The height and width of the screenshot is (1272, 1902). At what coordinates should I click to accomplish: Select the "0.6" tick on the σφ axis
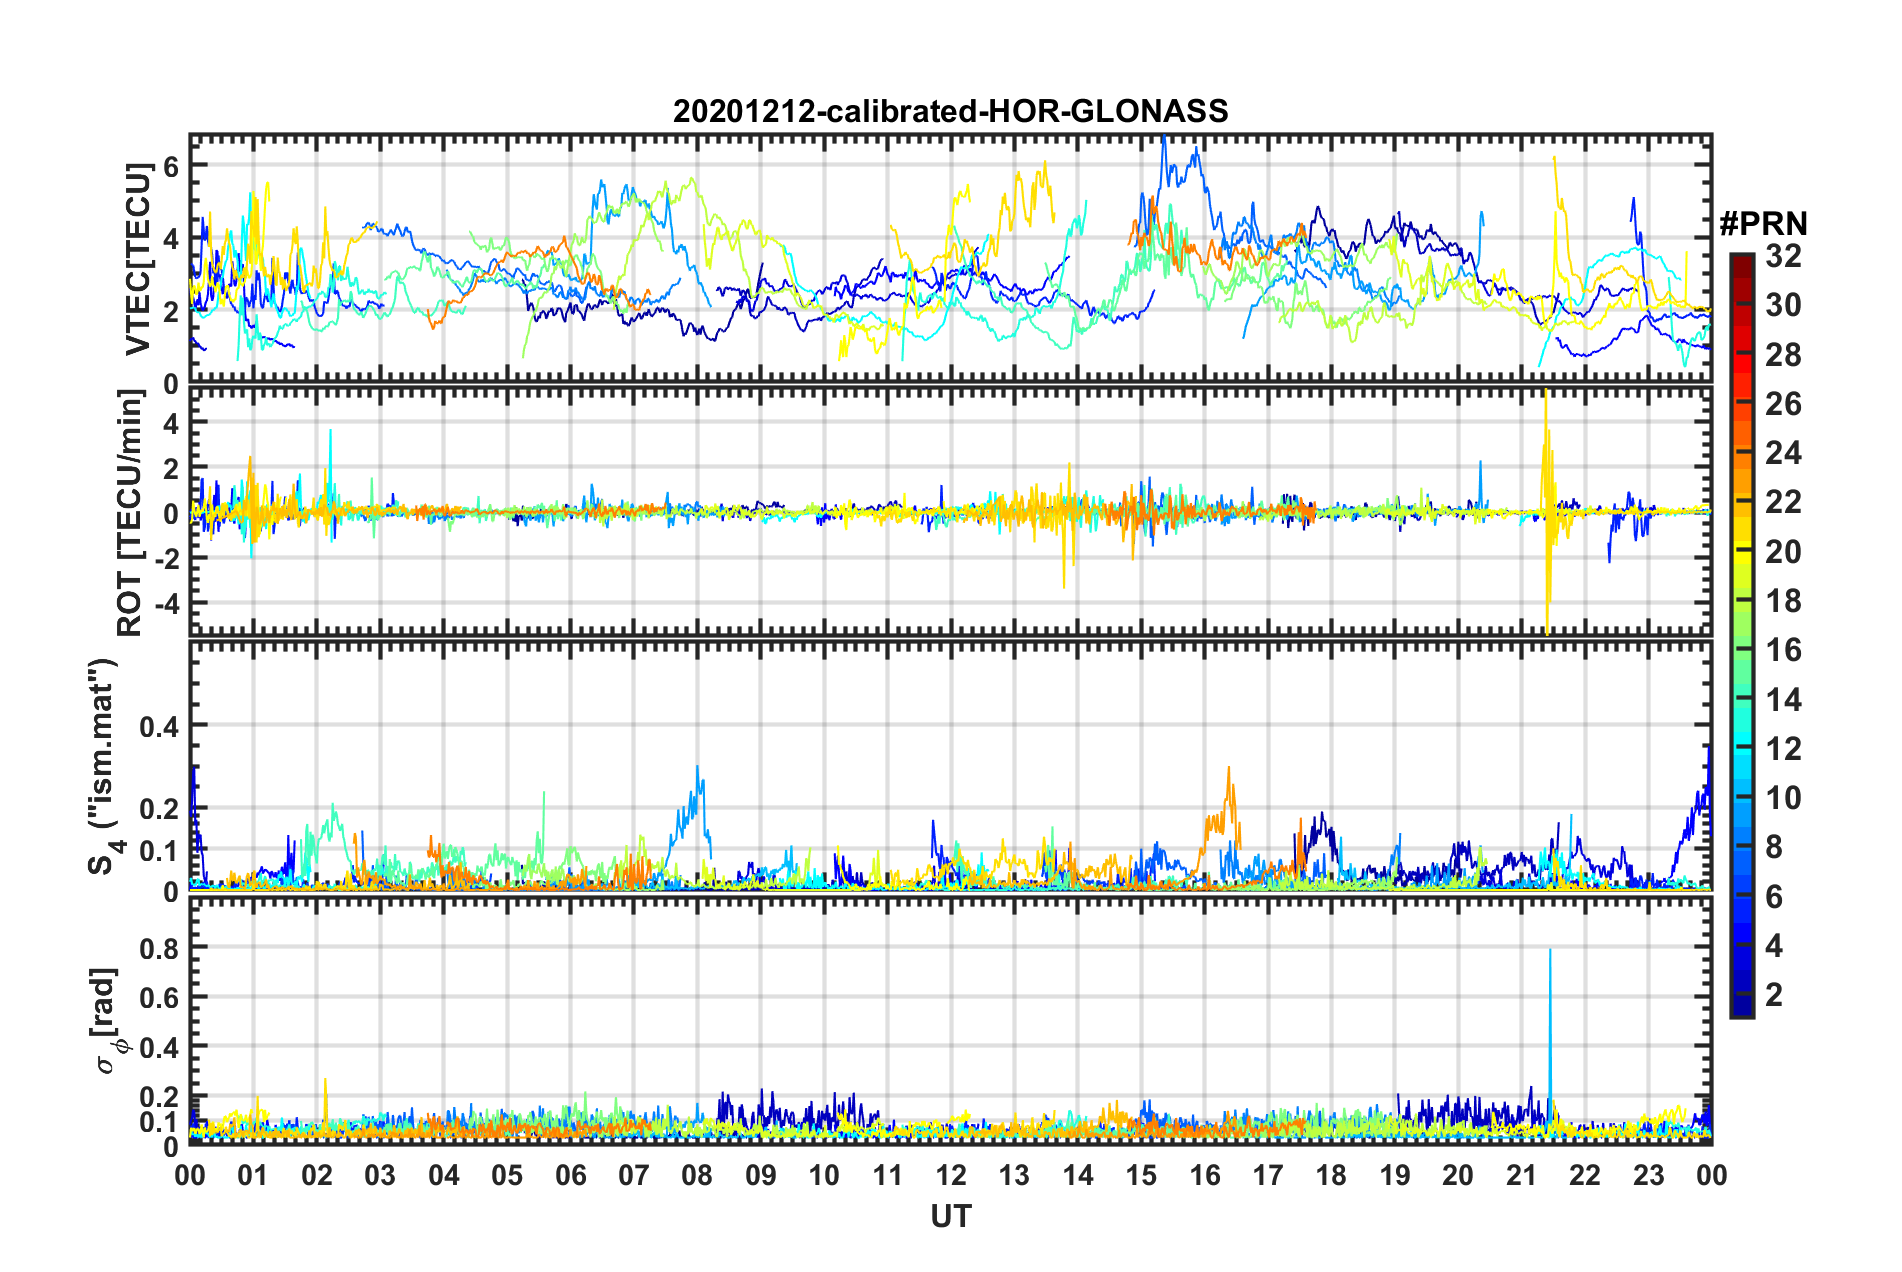(160, 998)
